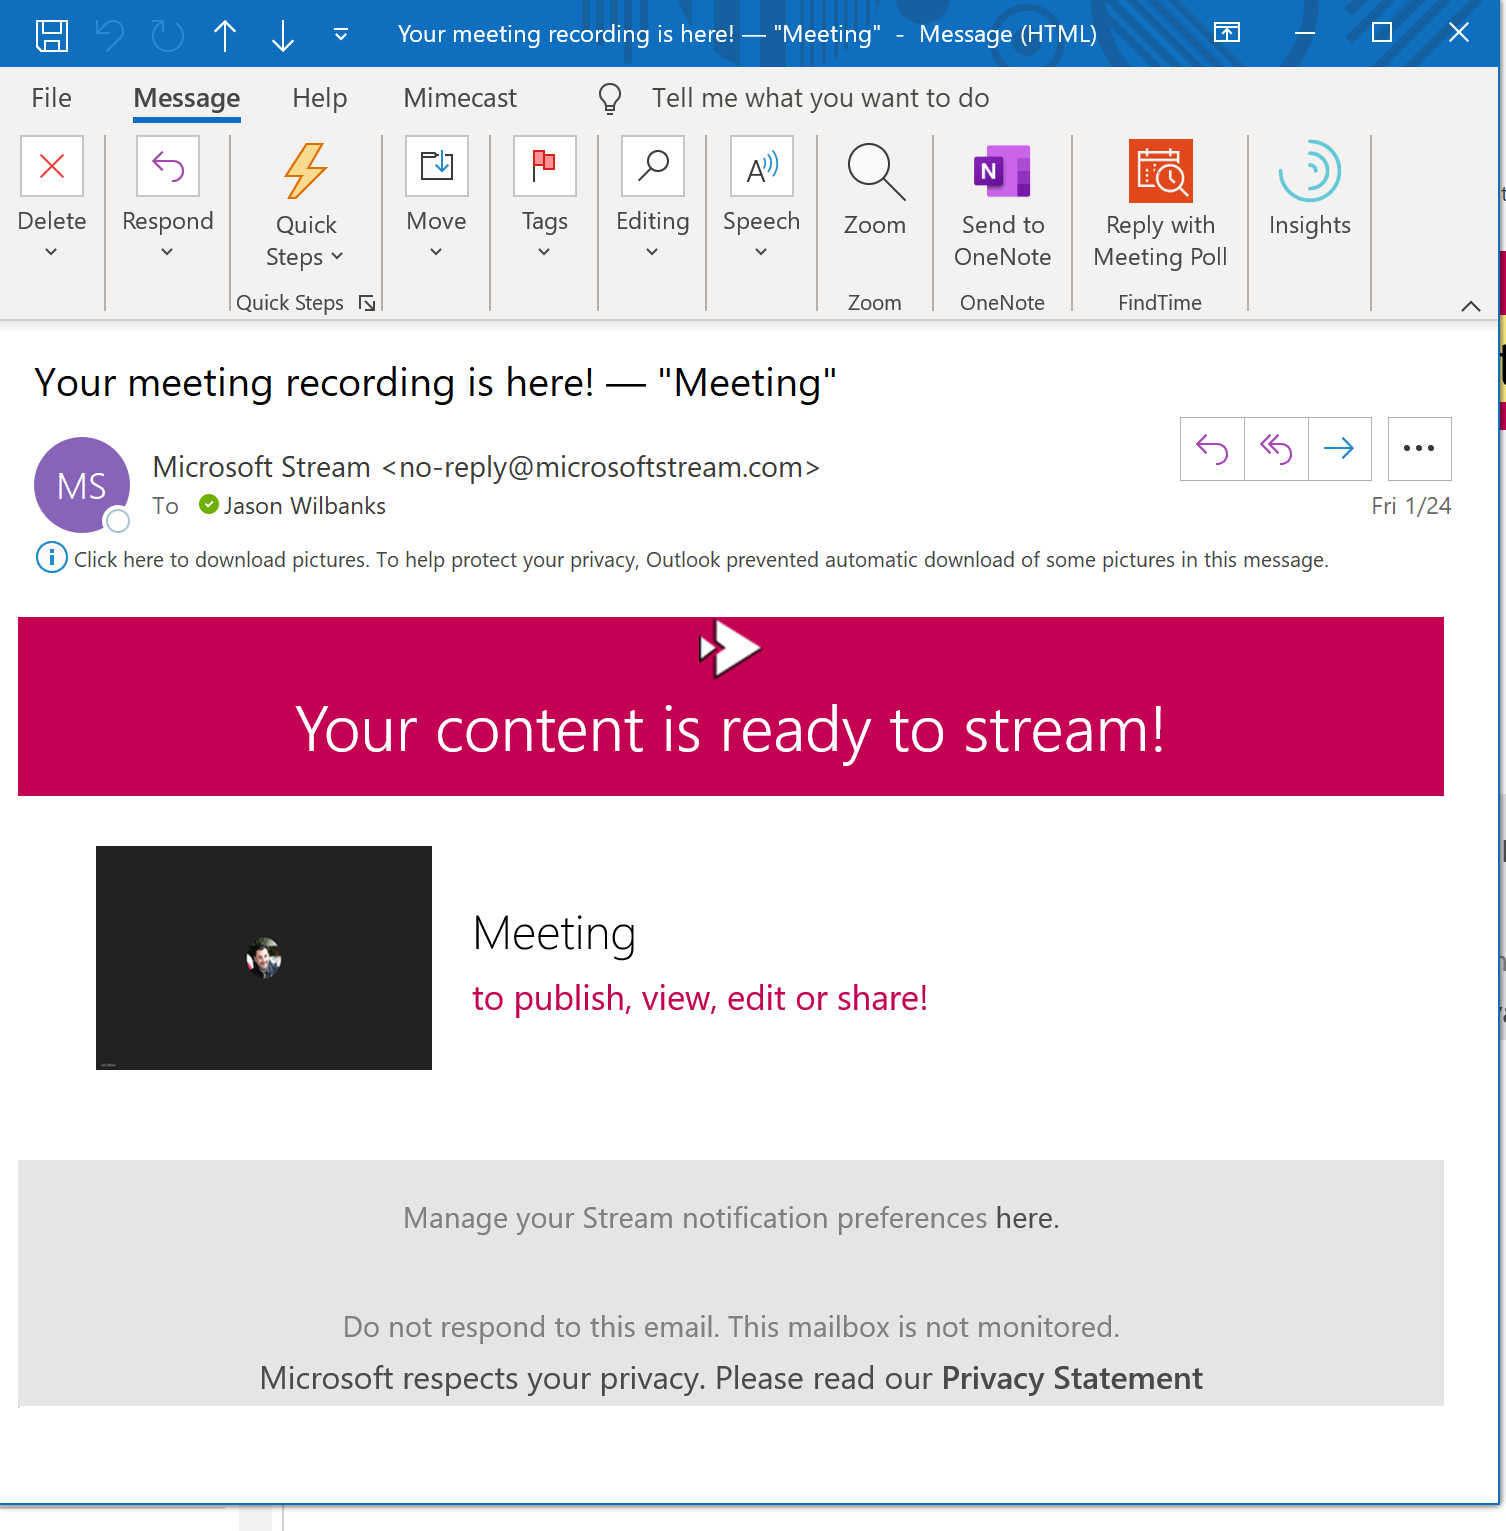Screen dimensions: 1506x1531
Task: Click the red X Delete icon
Action: coord(52,166)
